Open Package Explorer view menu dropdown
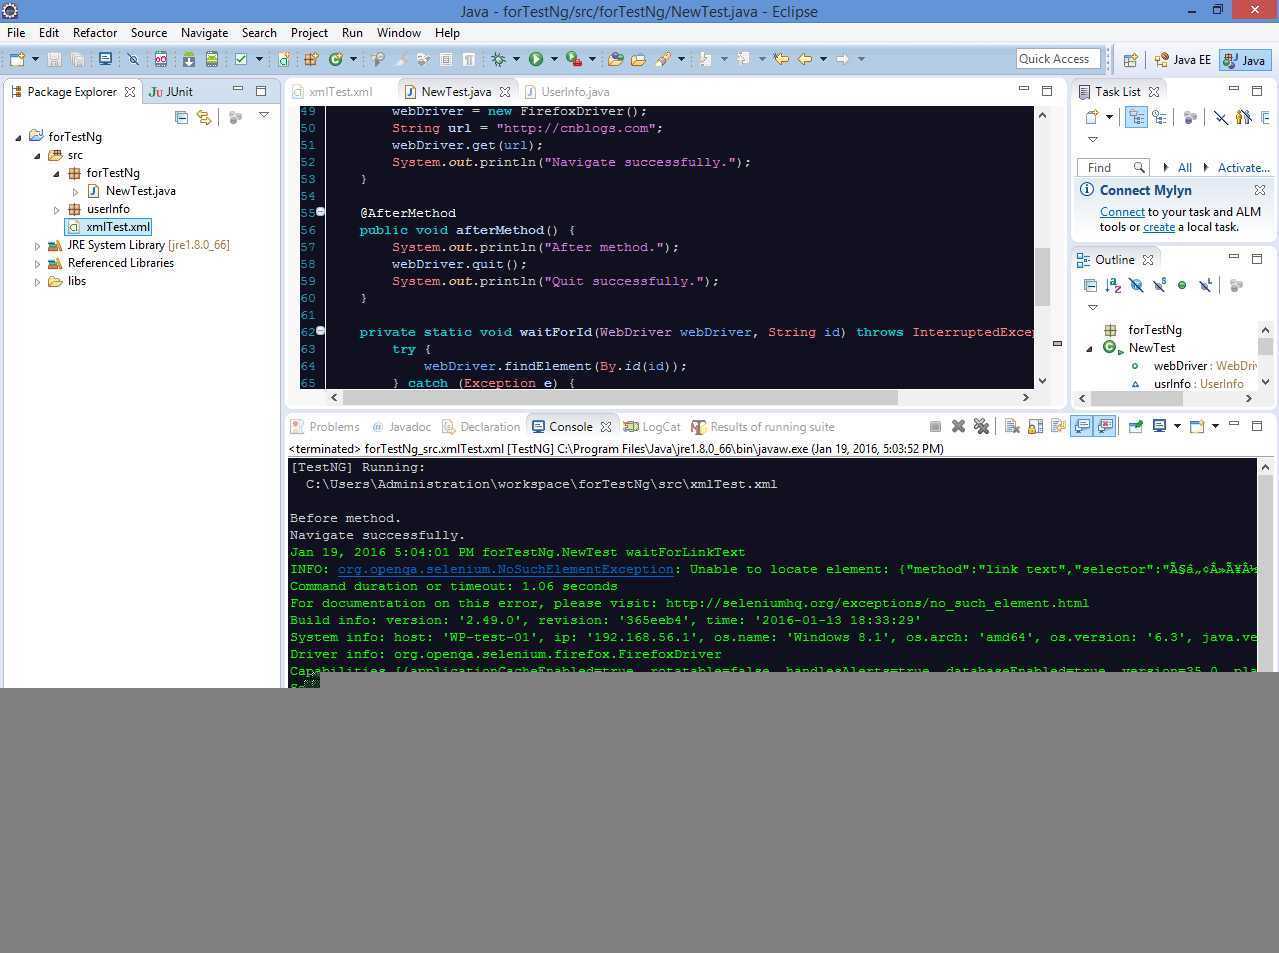The image size is (1279, 953). pos(264,116)
